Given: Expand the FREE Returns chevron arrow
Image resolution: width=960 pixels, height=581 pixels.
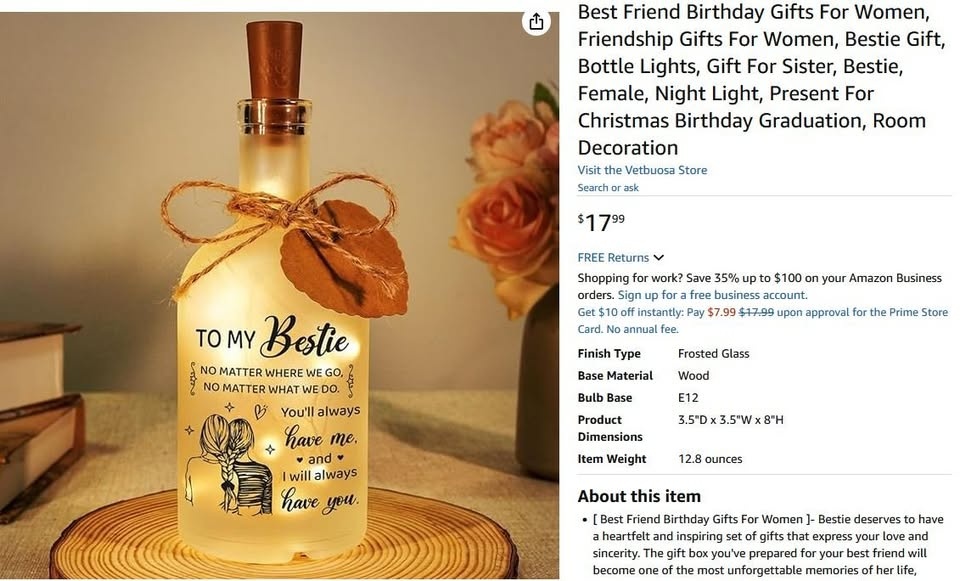Looking at the screenshot, I should pyautogui.click(x=659, y=258).
